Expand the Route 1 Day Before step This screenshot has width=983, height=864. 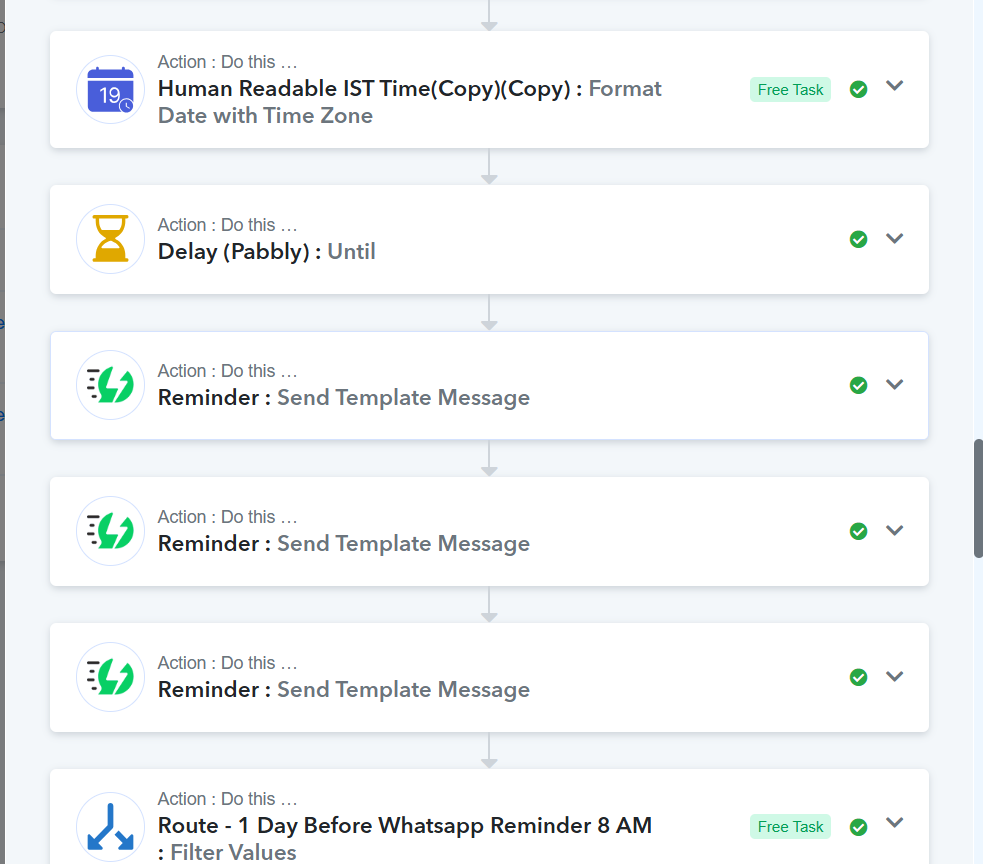895,823
